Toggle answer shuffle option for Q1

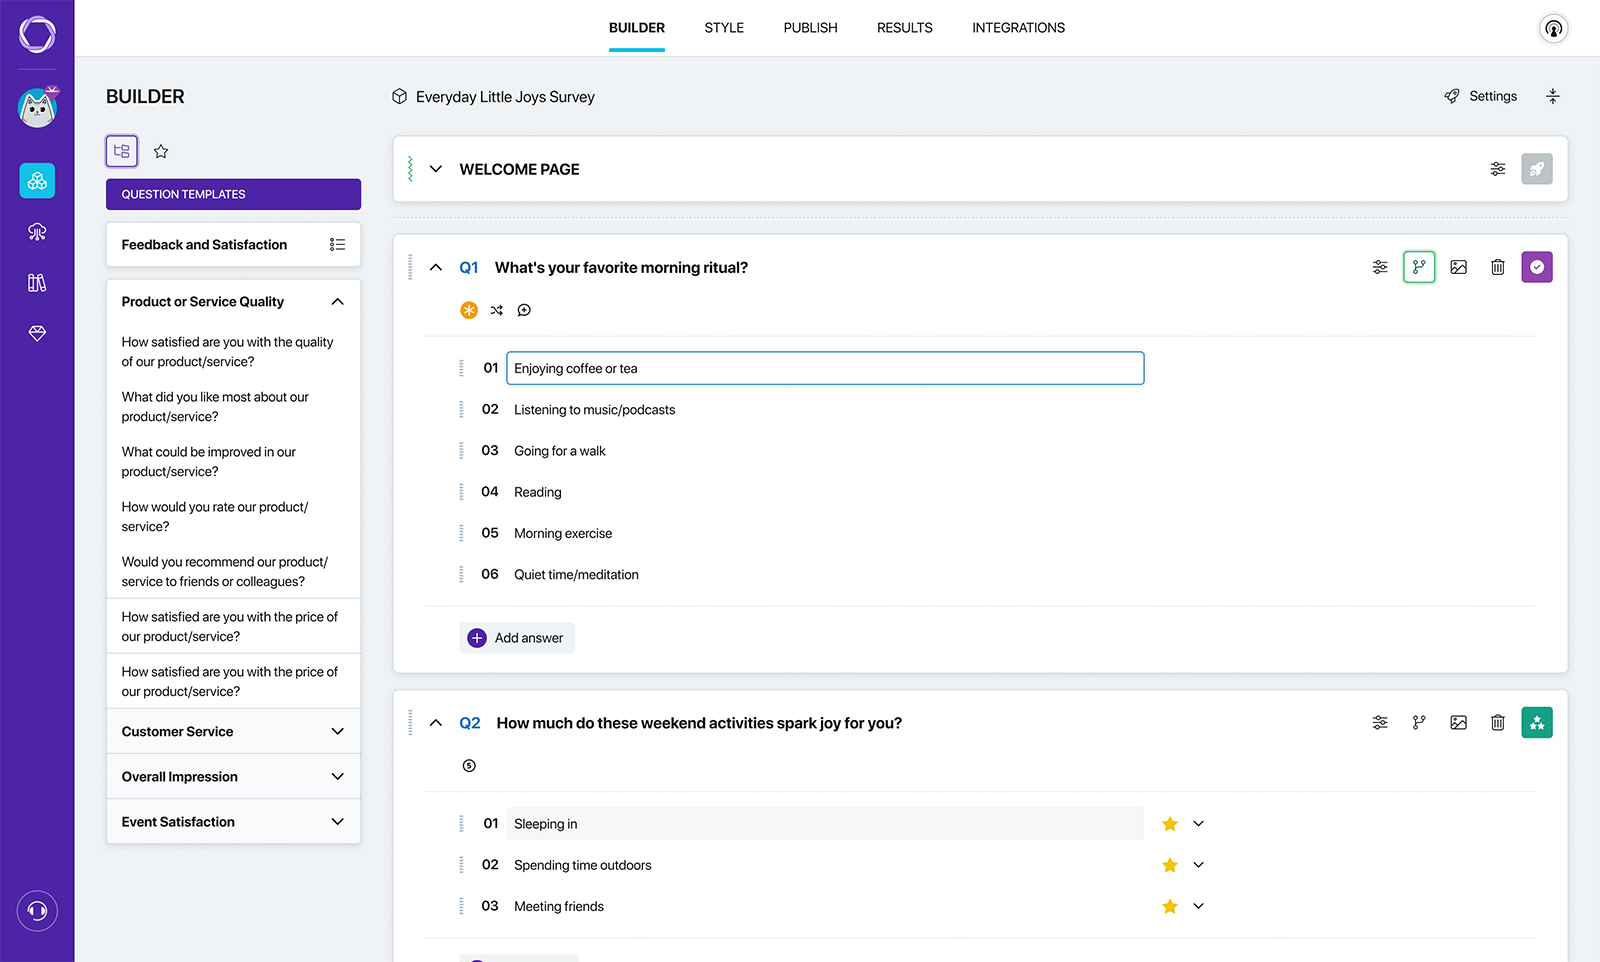coord(497,310)
